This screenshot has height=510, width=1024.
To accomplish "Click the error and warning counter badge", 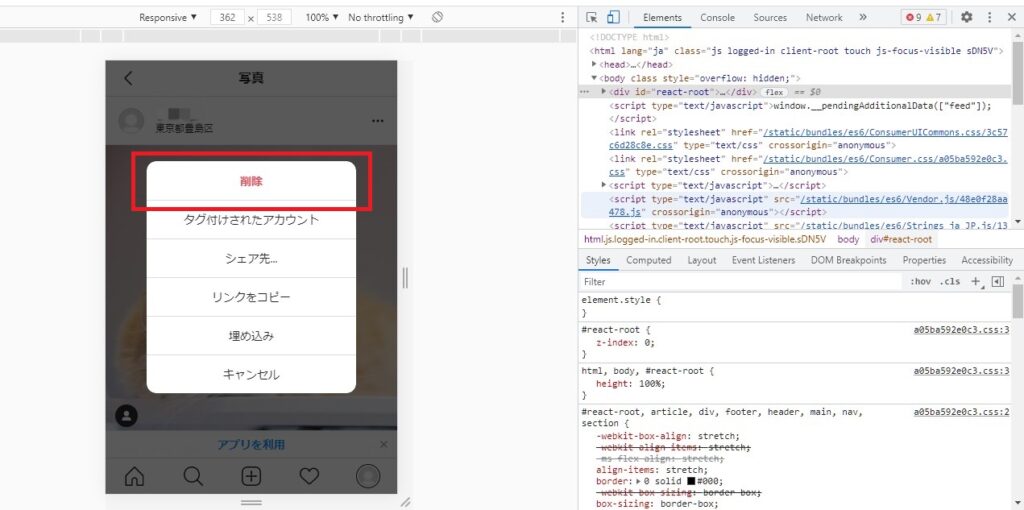I will click(x=923, y=18).
